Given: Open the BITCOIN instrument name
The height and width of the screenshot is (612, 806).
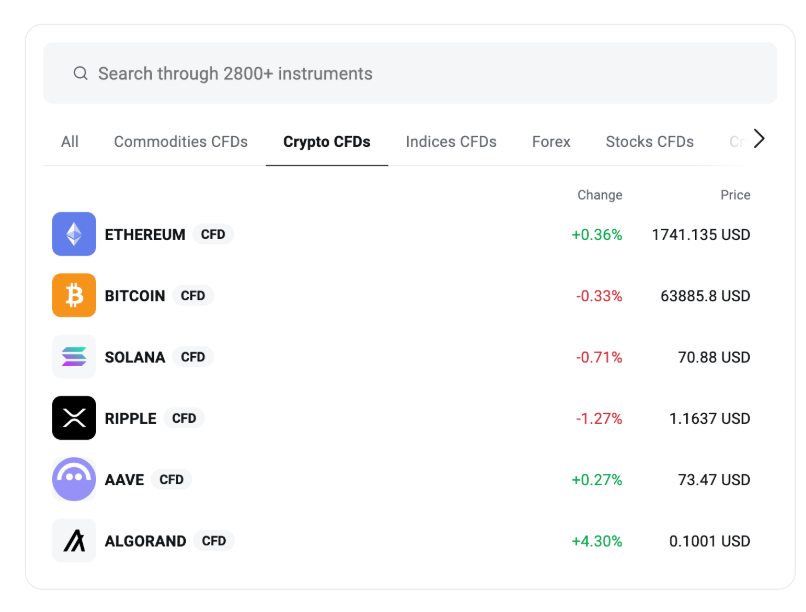Looking at the screenshot, I should [x=135, y=295].
